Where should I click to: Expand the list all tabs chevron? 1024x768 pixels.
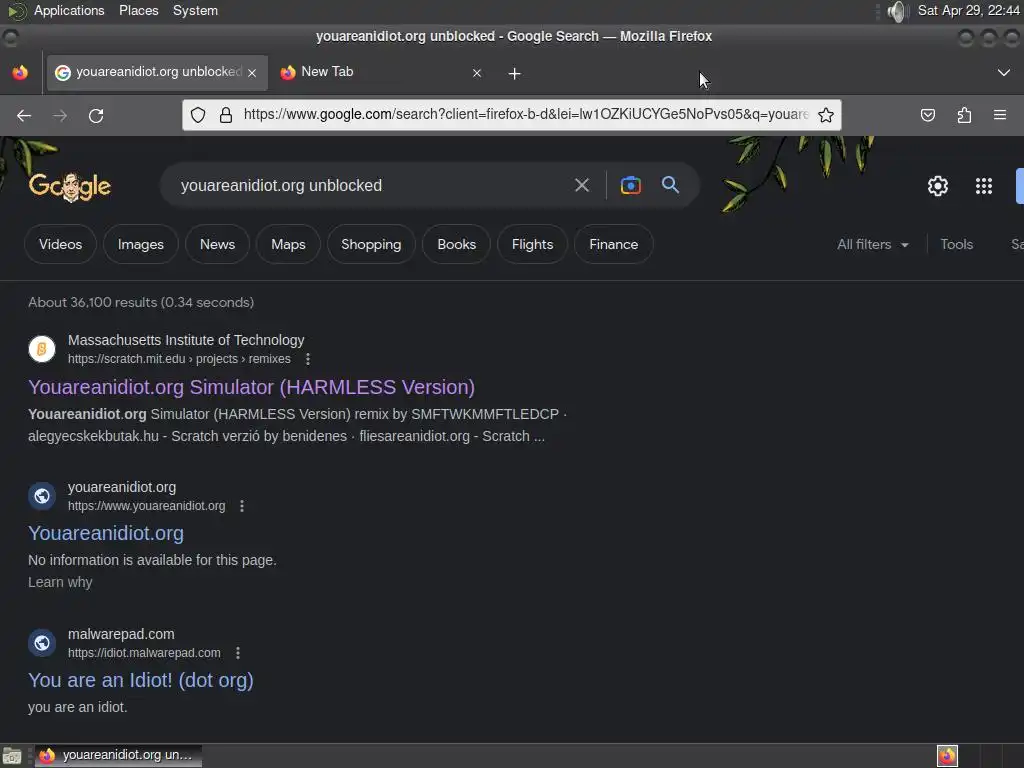point(1004,72)
